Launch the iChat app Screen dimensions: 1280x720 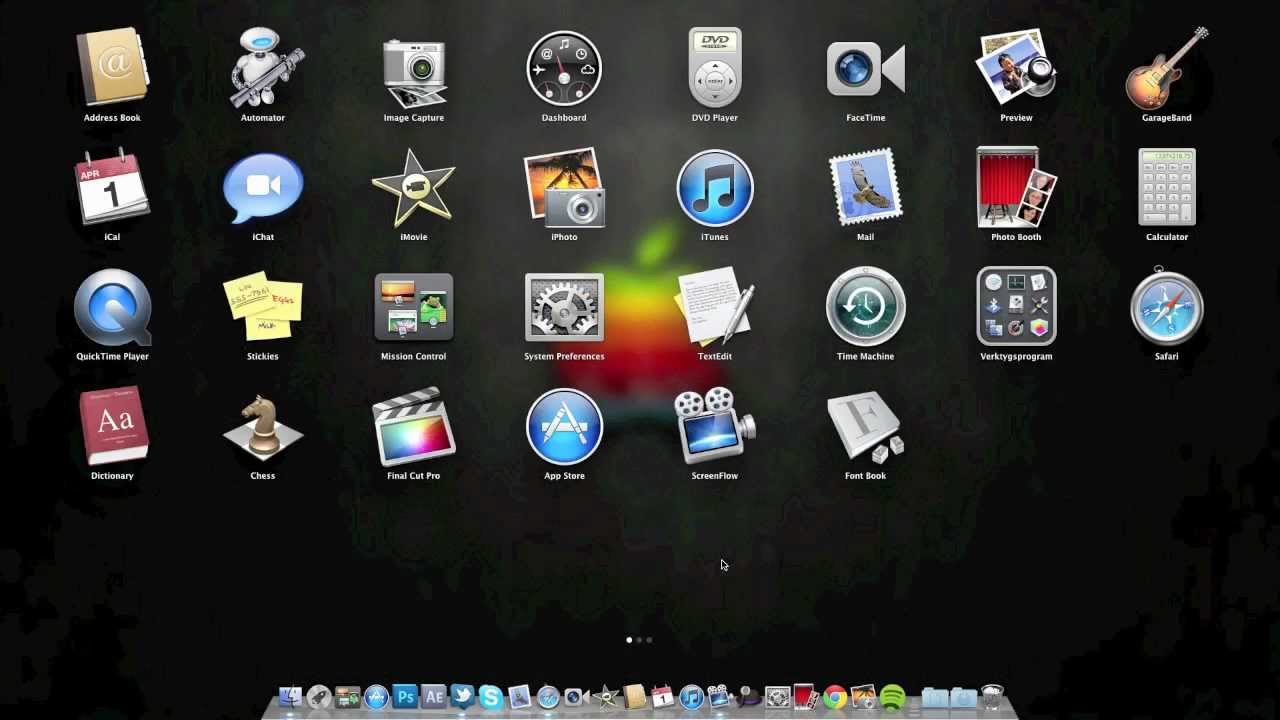tap(263, 188)
